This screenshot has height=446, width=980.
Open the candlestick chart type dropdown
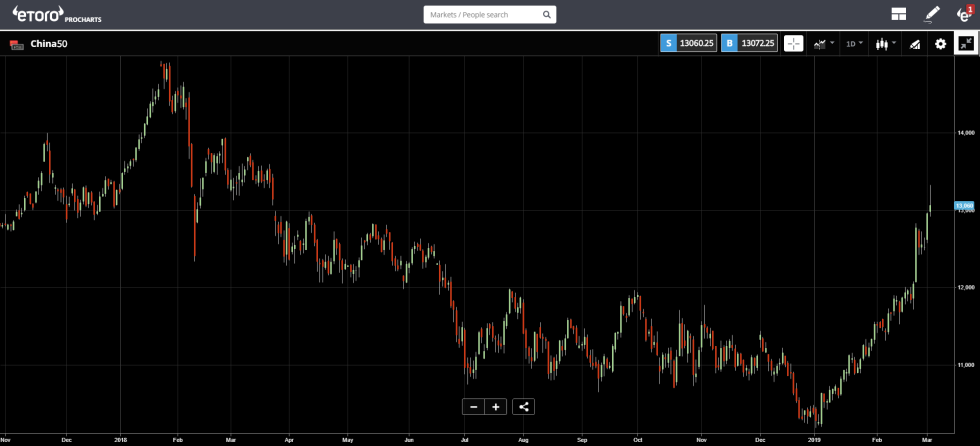point(885,44)
